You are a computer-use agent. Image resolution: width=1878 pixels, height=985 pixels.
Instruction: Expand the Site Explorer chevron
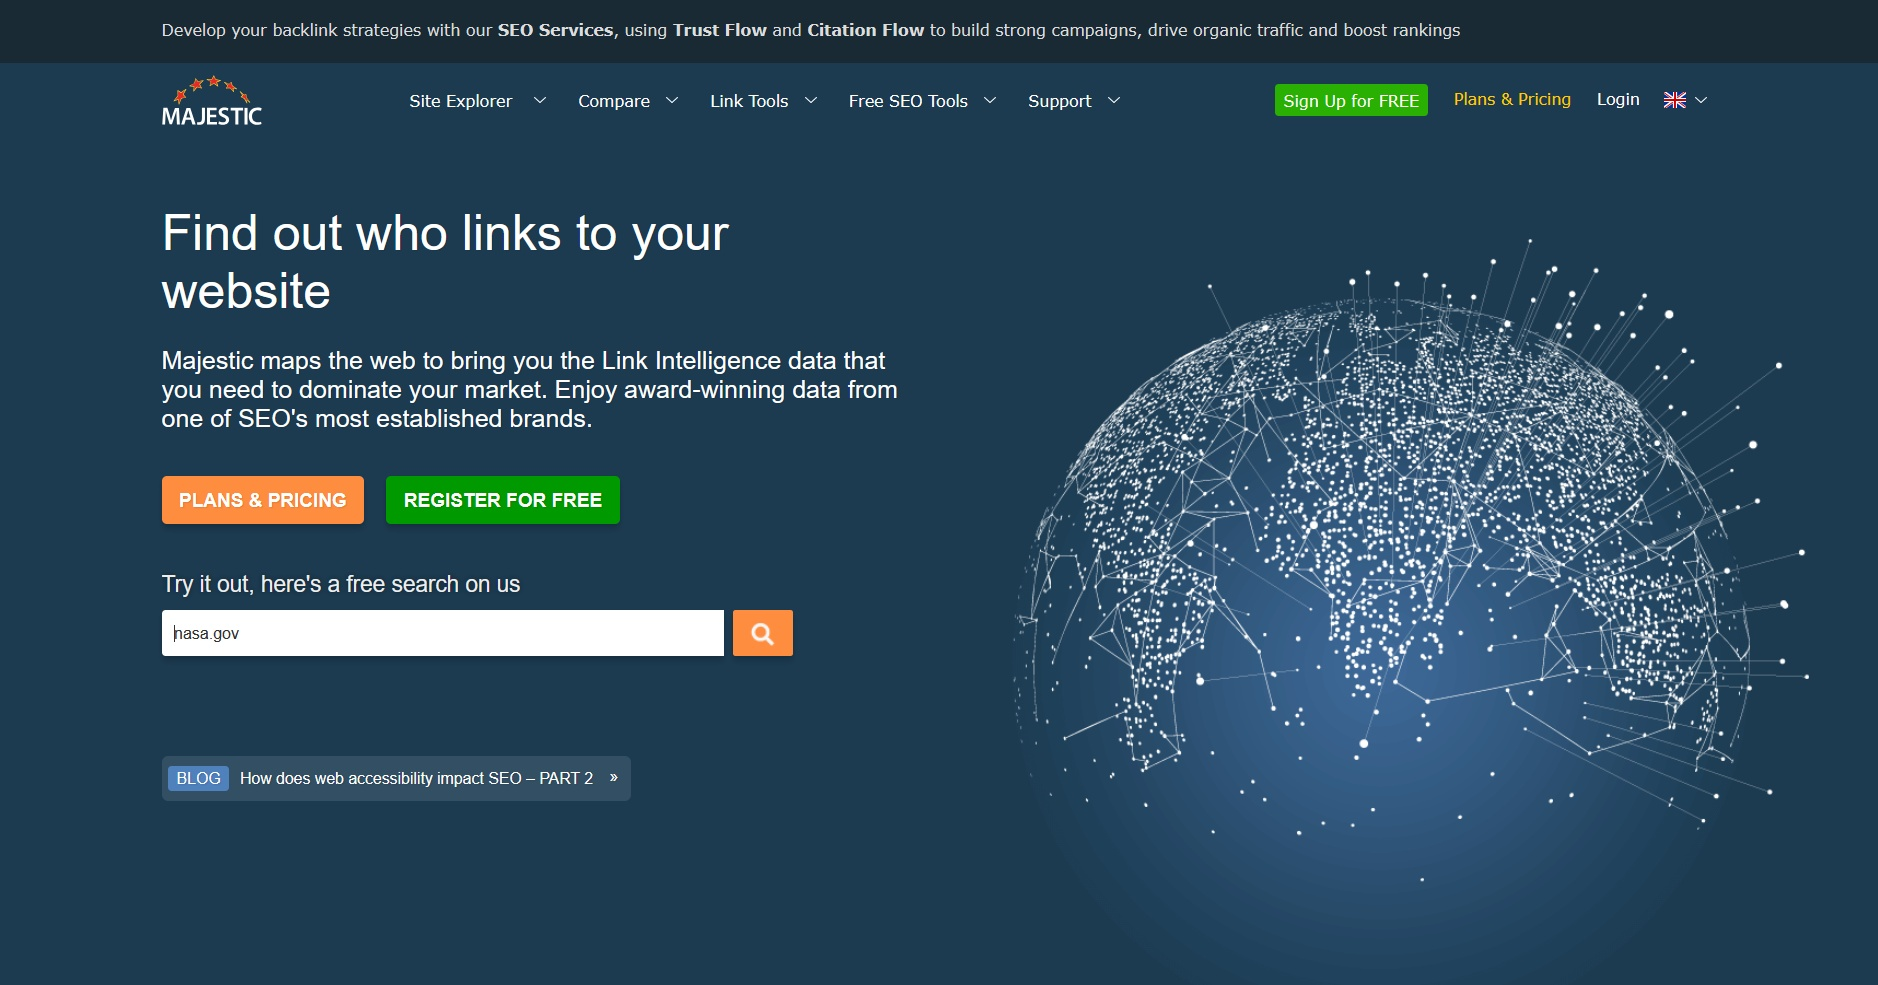[540, 100]
